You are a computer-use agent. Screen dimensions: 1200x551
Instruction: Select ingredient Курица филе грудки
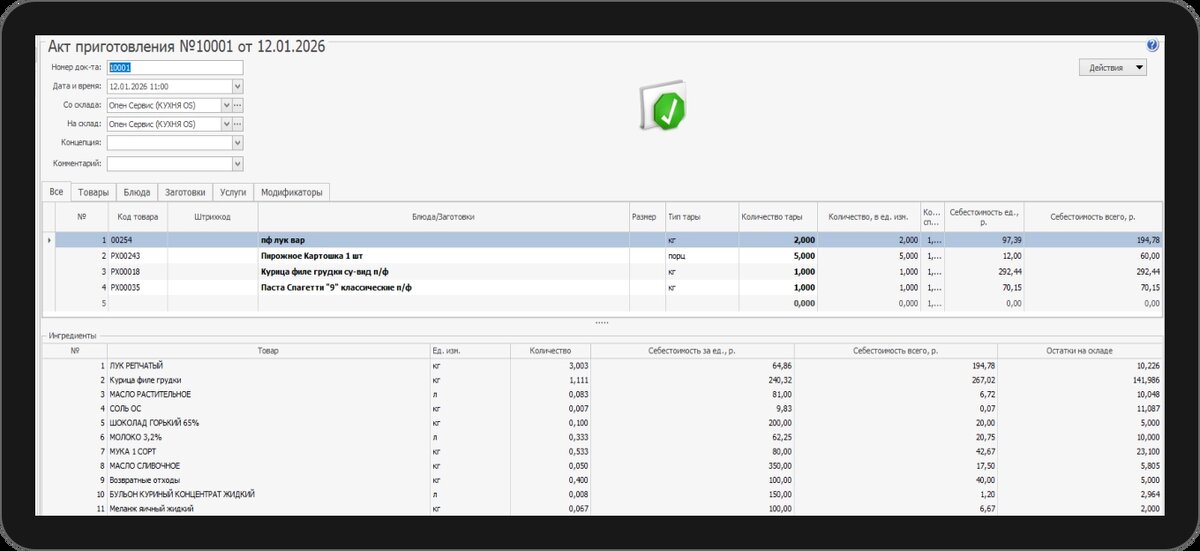tap(603, 380)
